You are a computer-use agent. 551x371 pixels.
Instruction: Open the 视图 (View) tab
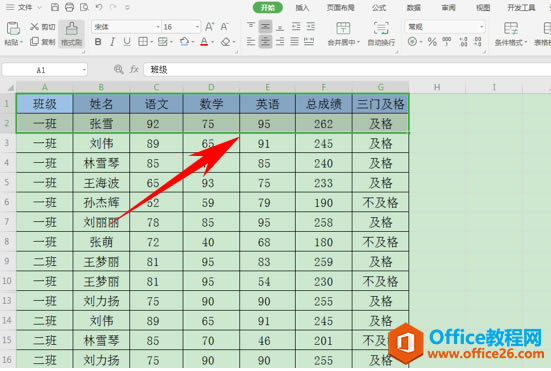point(483,7)
